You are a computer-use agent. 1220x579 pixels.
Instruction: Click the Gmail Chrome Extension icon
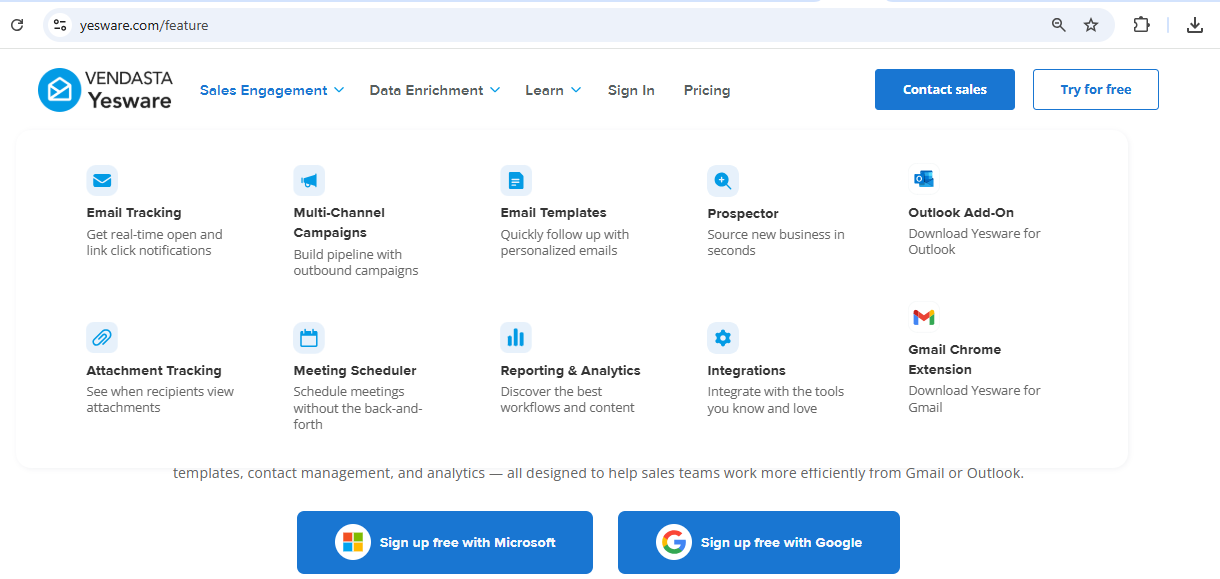pos(924,316)
